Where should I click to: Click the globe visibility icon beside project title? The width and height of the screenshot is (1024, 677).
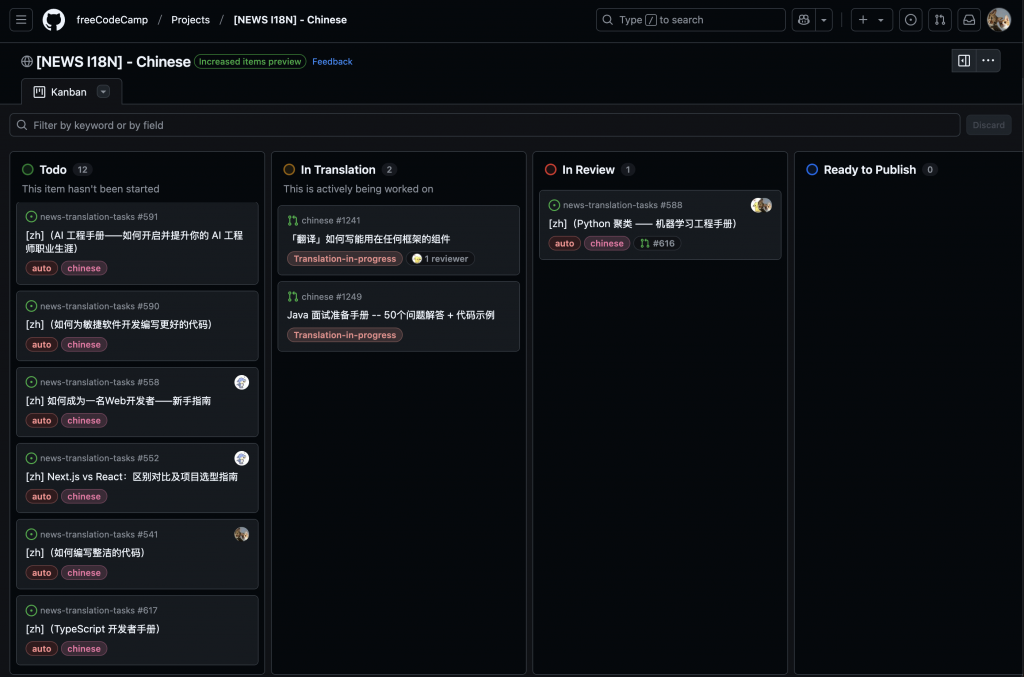(x=27, y=61)
